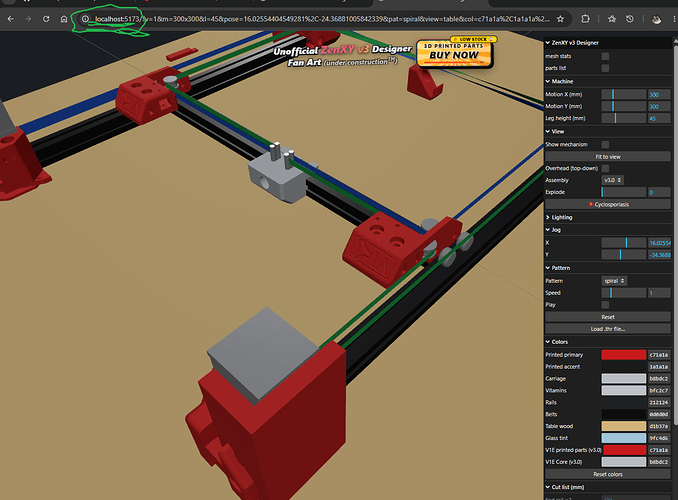The height and width of the screenshot is (500, 678).
Task: Click the Fit to view button
Action: [608, 157]
